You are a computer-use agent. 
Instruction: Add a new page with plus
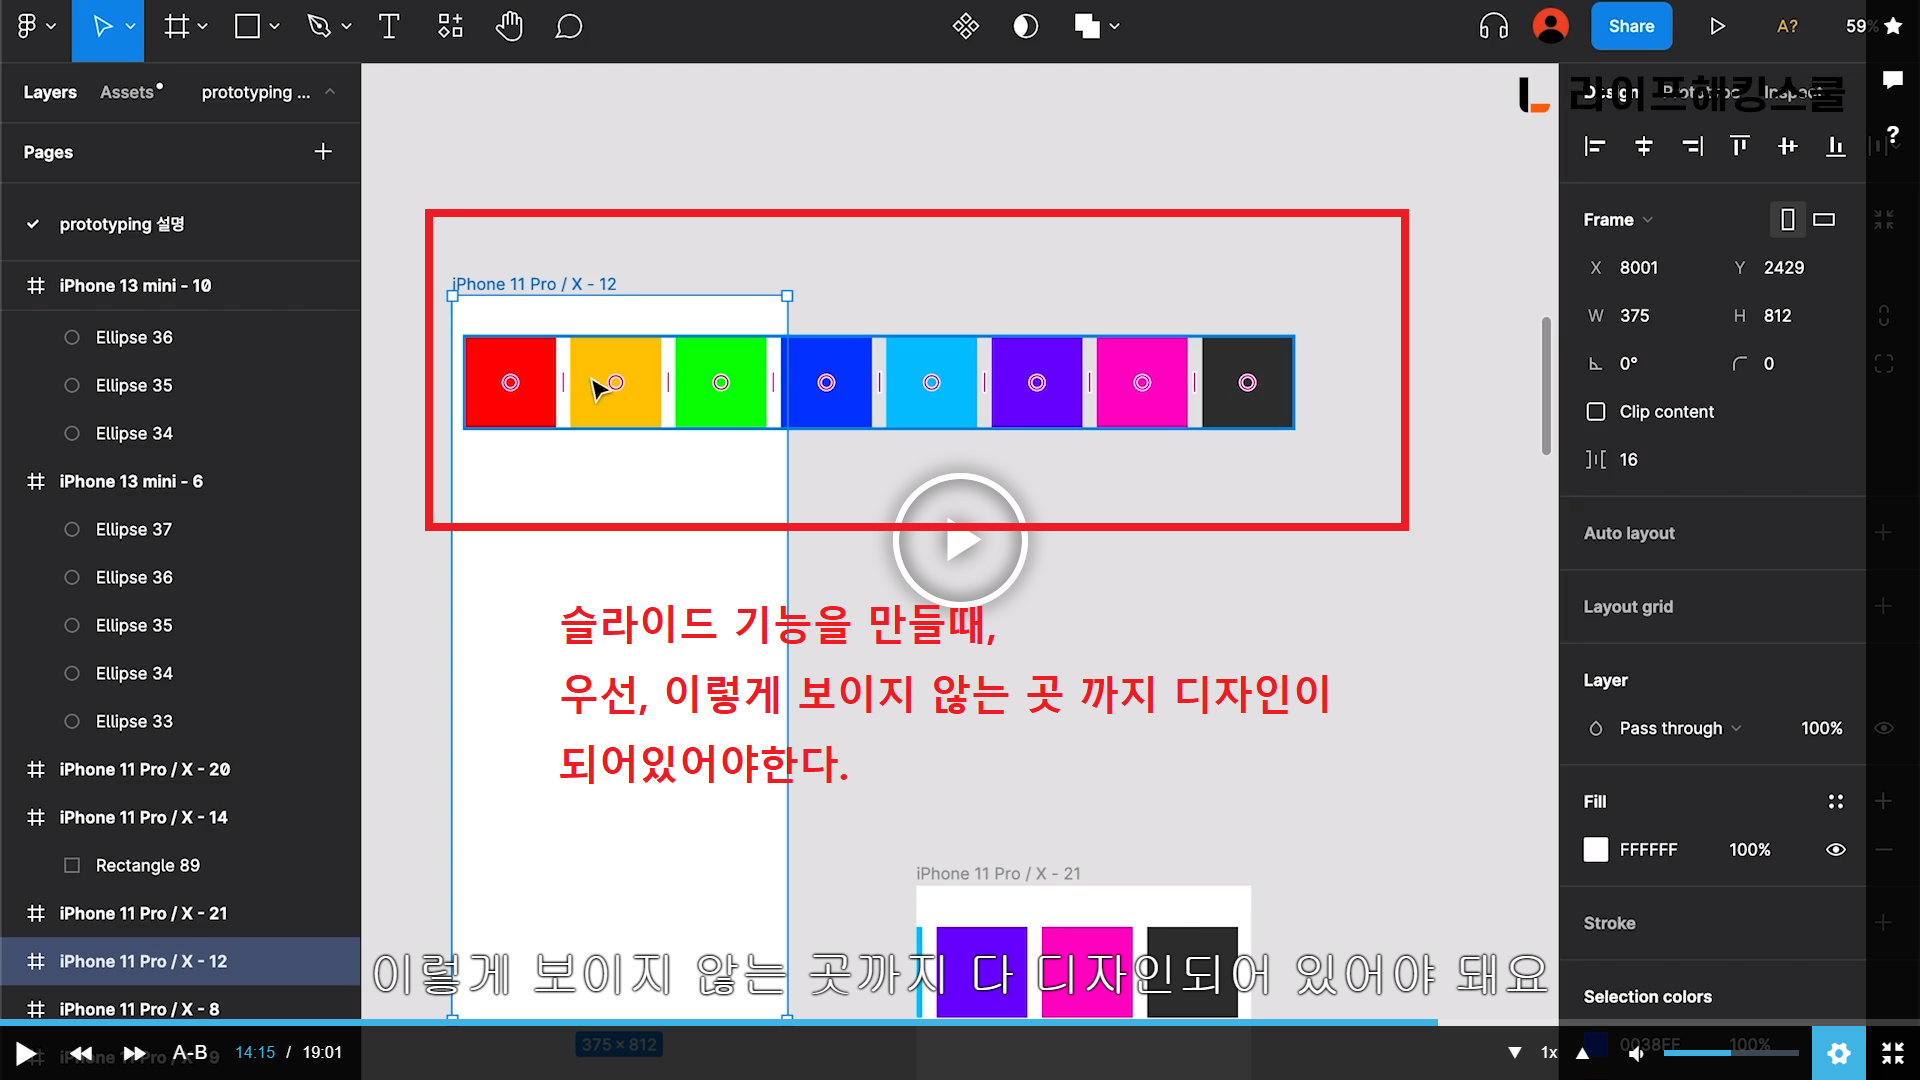coord(323,152)
